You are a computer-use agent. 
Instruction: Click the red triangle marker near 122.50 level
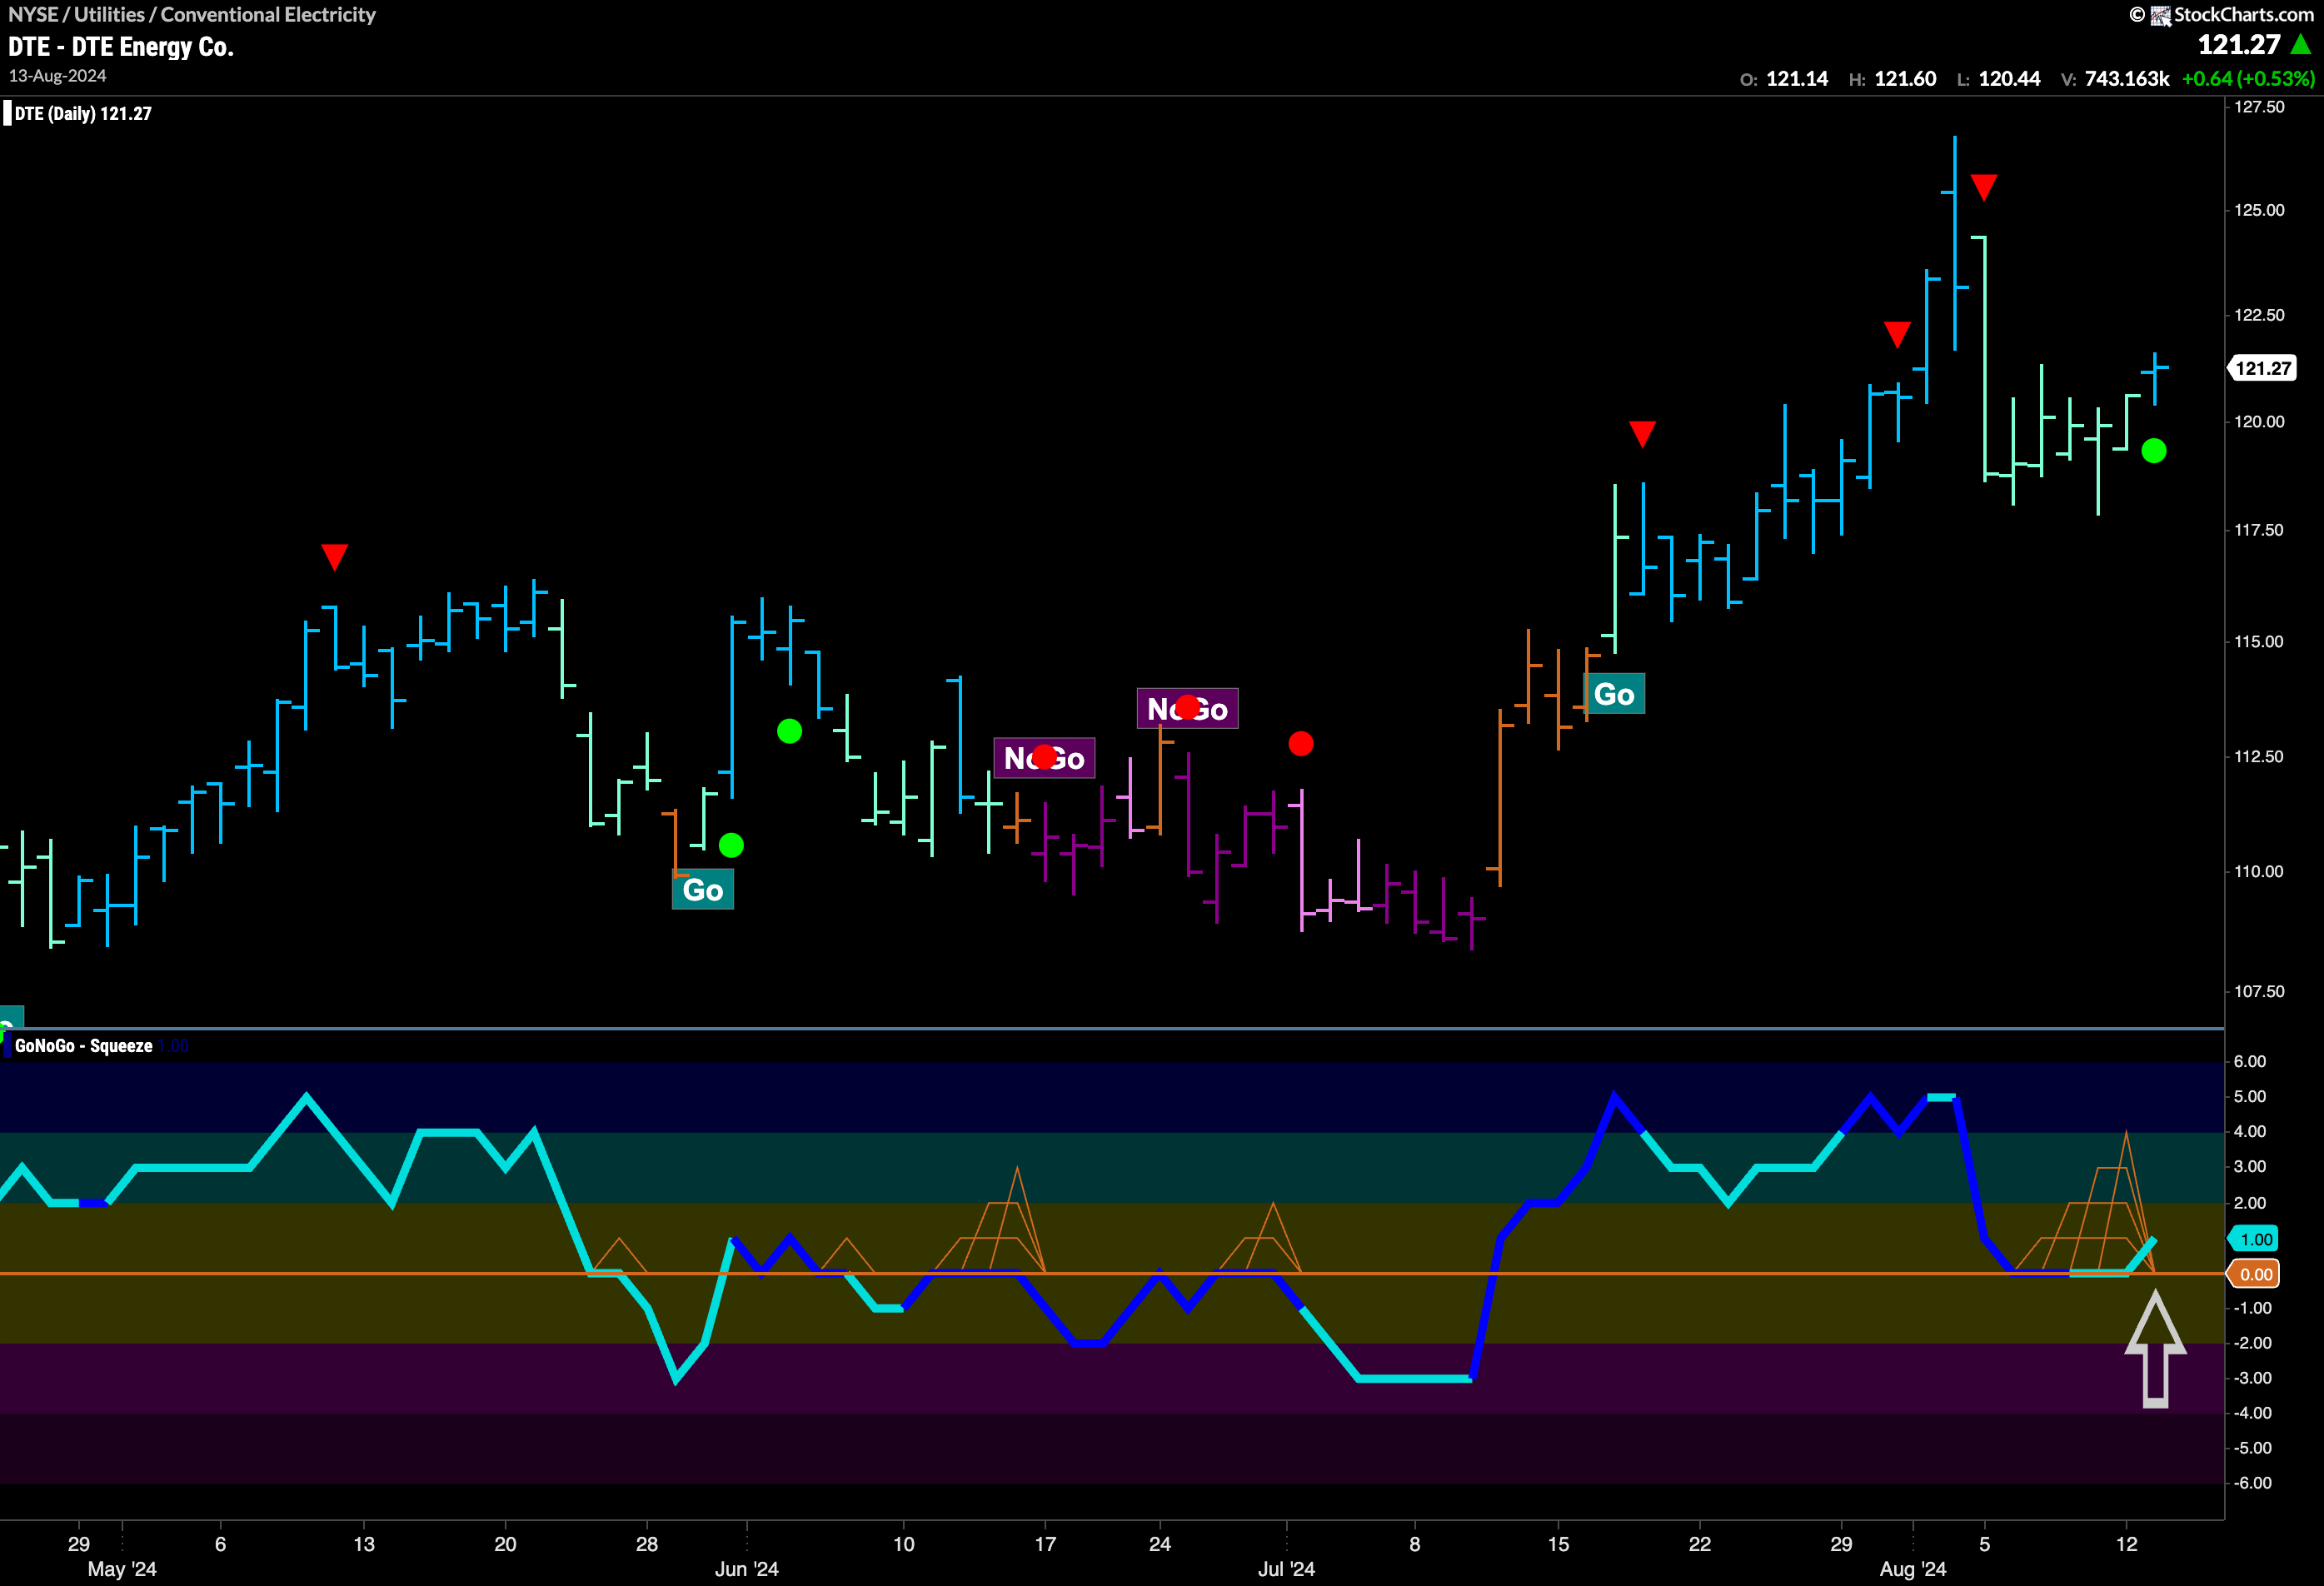[x=1897, y=334]
